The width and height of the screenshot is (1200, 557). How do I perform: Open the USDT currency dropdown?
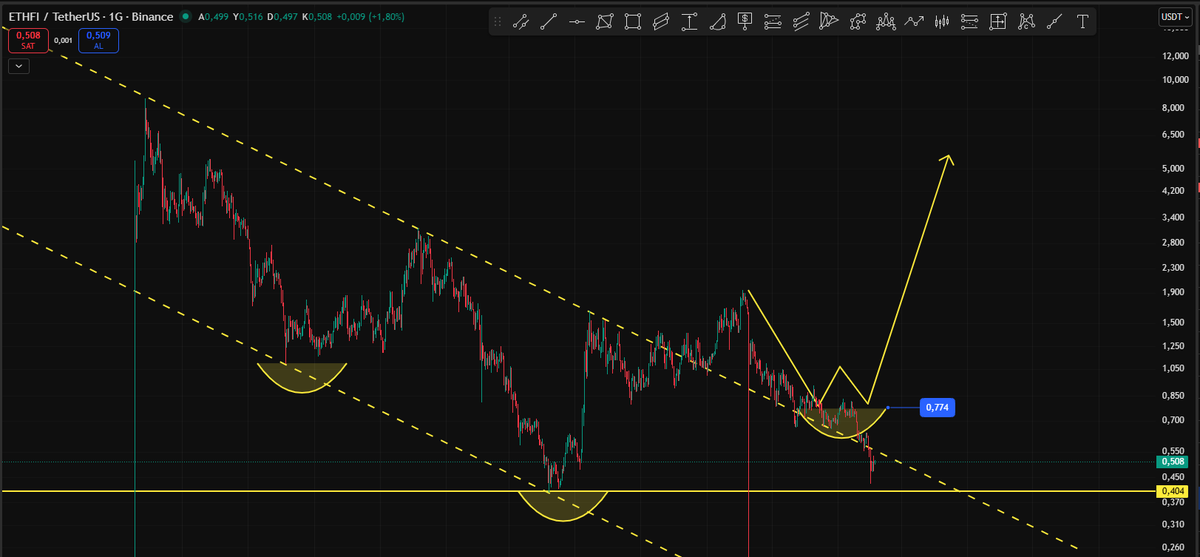tap(1176, 17)
